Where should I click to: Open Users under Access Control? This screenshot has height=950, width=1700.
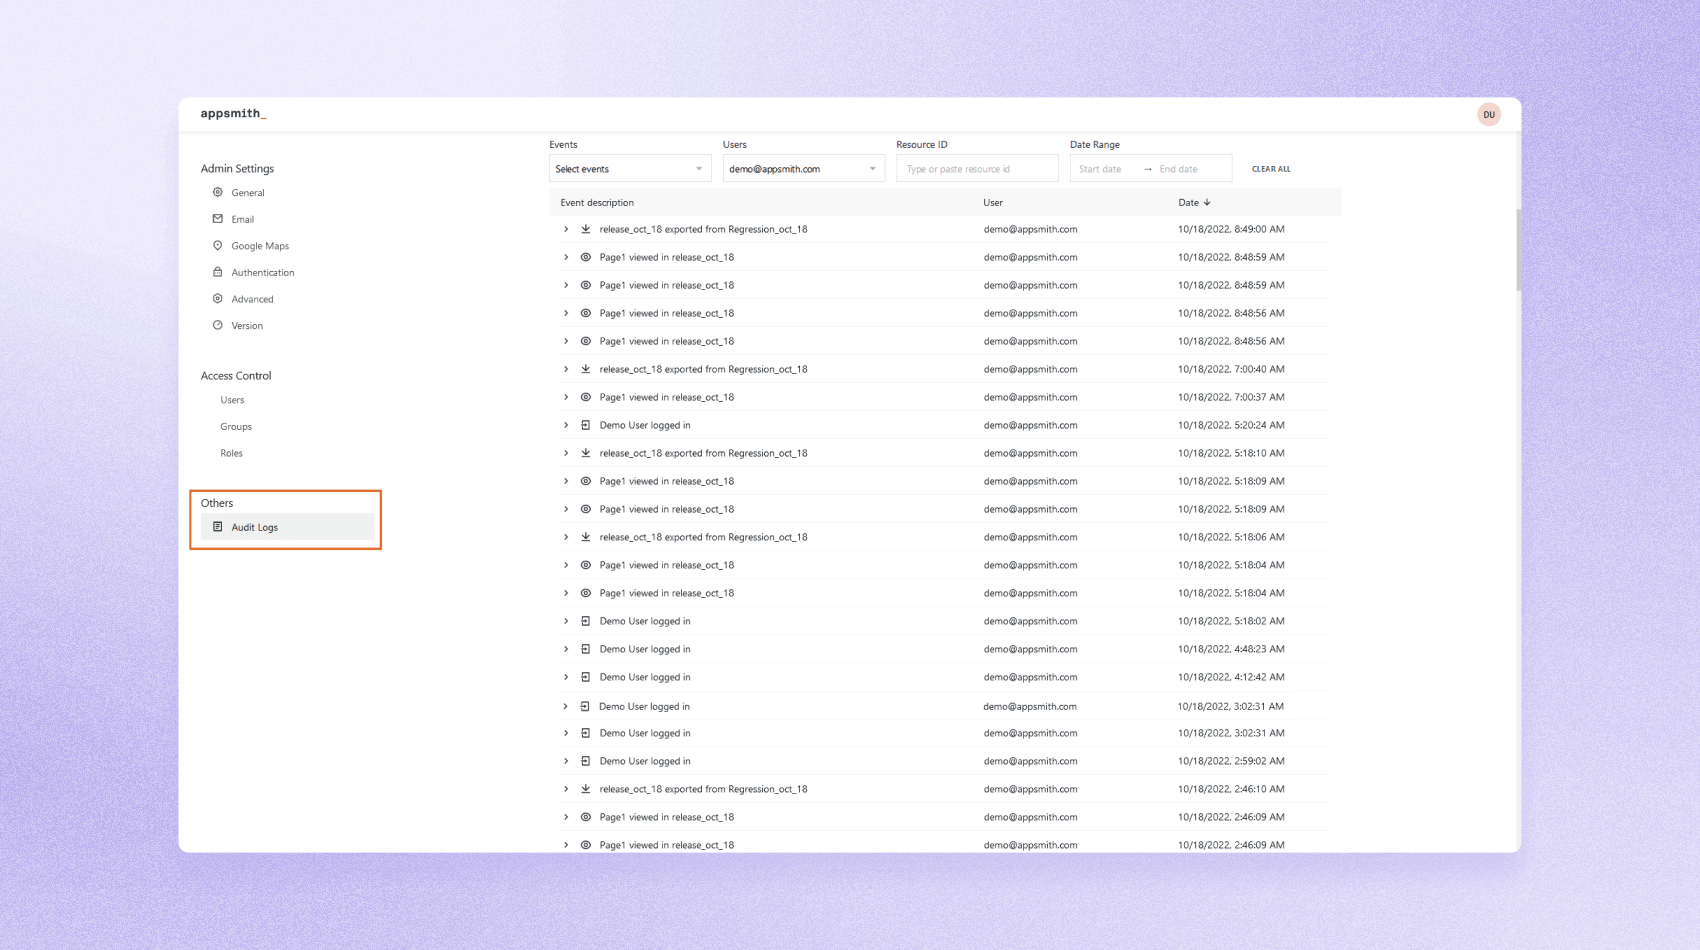(x=232, y=400)
